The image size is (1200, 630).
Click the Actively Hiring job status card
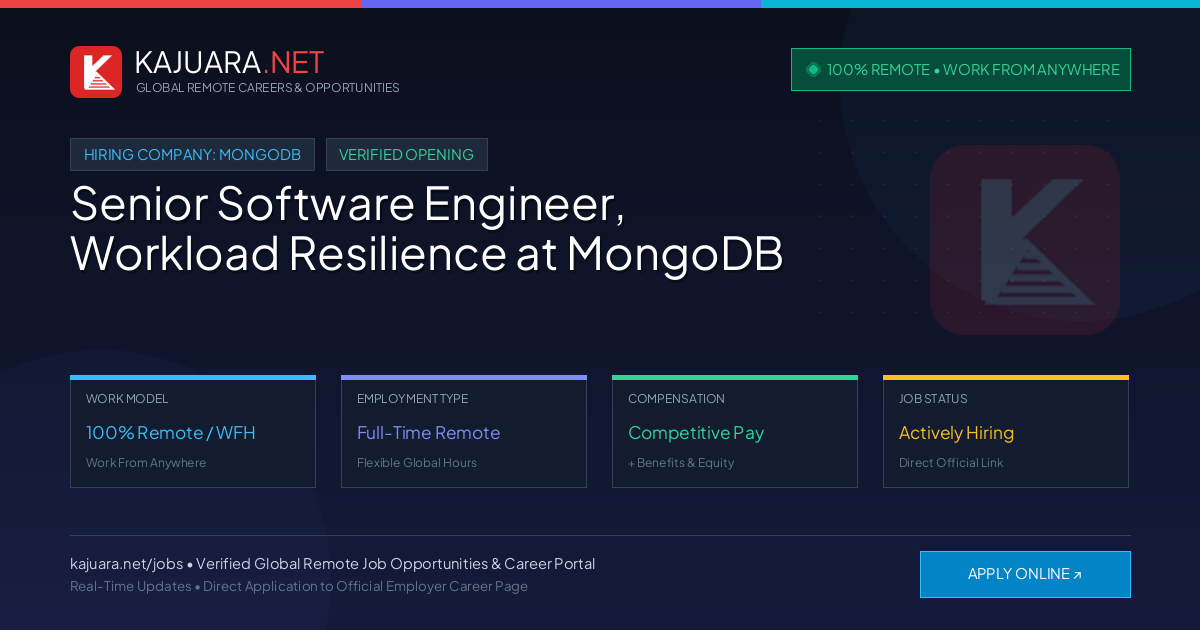(1006, 431)
